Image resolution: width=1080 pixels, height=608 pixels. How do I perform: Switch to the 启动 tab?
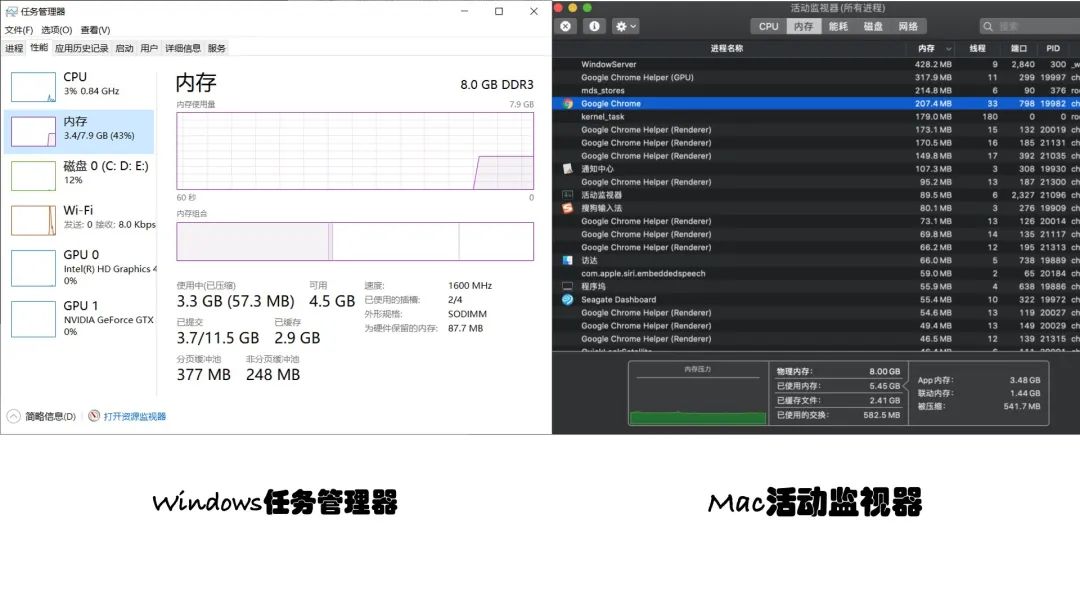[x=124, y=48]
